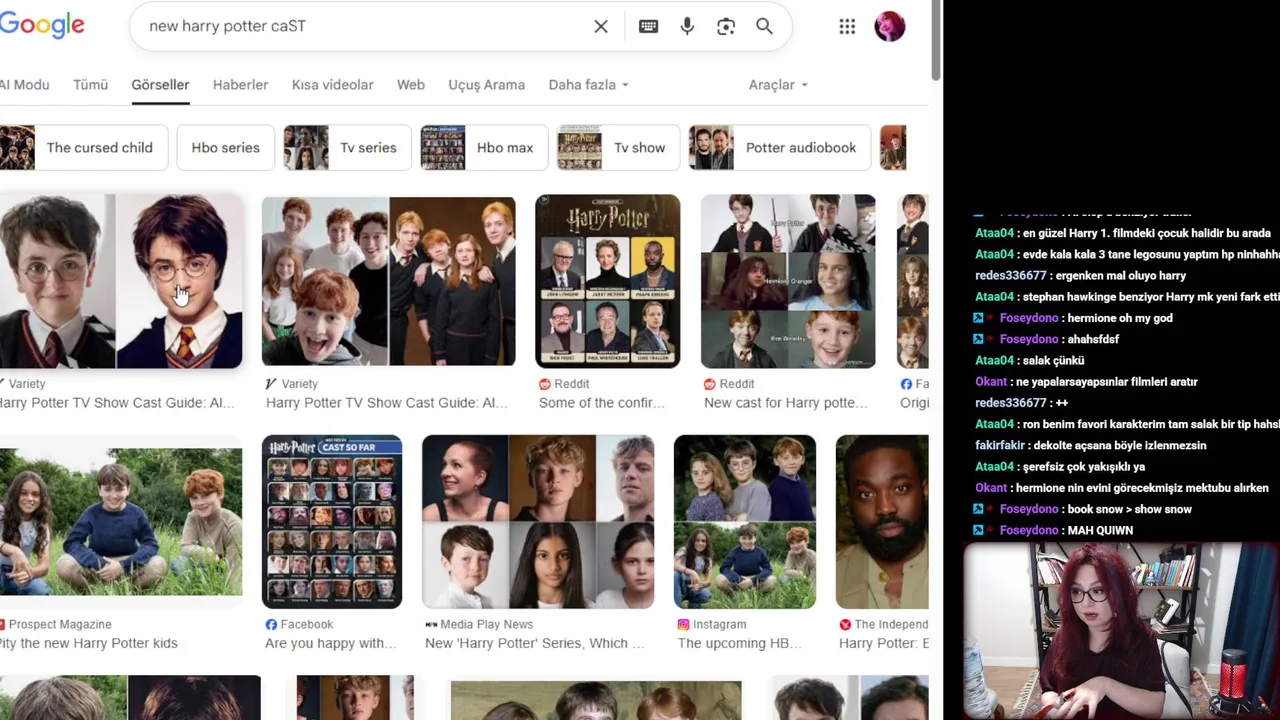Screen dimensions: 1280x720
Task: Select the Hbo series filter chip
Action: click(x=225, y=148)
